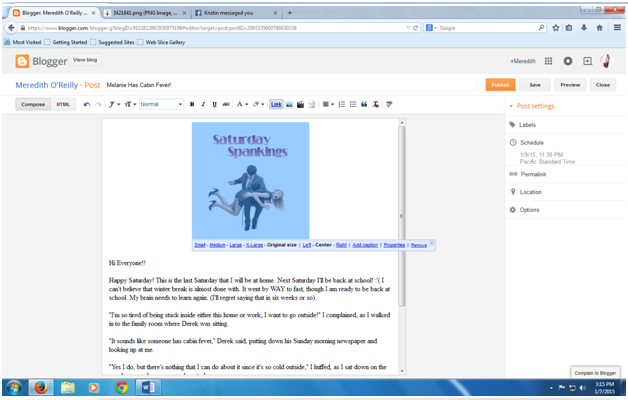
Task: Preview the post
Action: (570, 85)
